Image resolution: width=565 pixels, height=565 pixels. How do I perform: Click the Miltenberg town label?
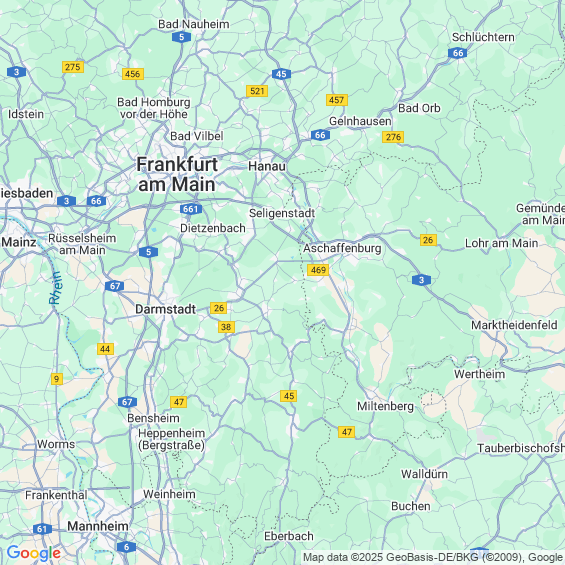(385, 406)
